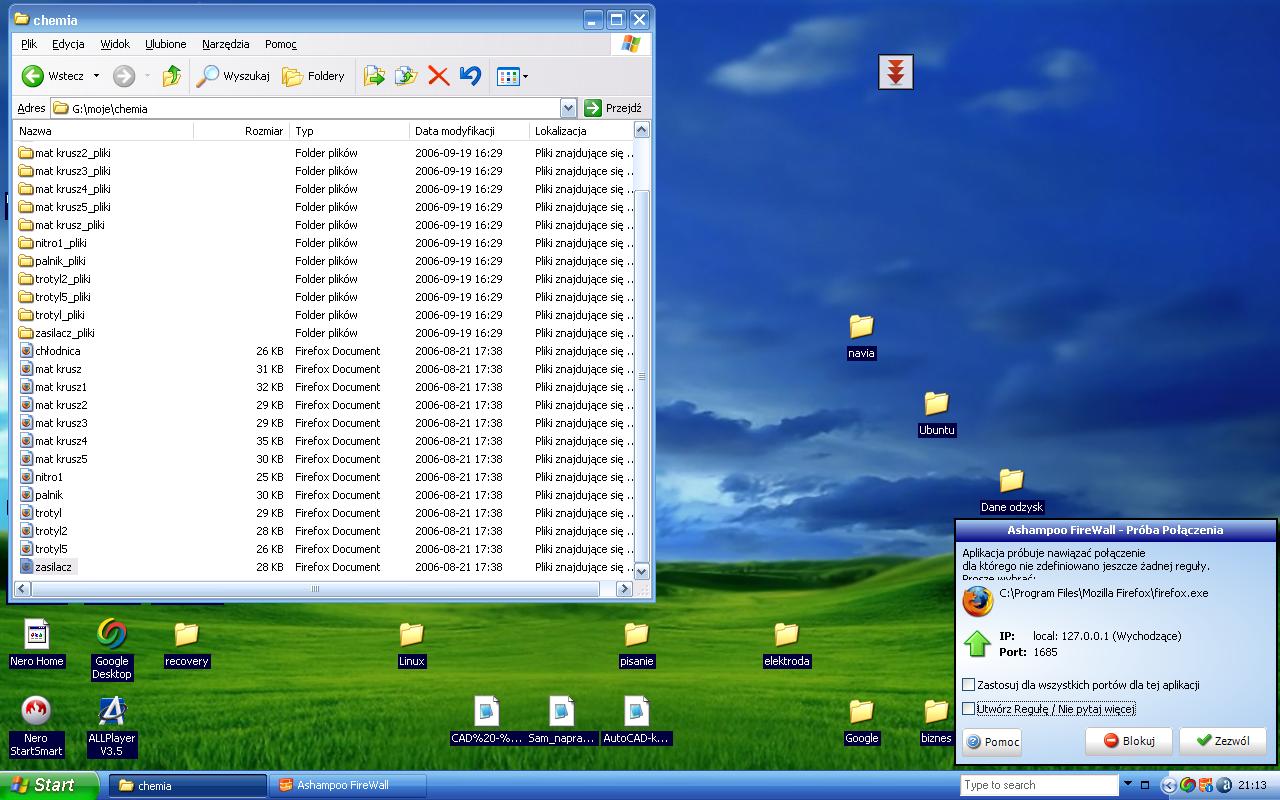Check Utwórz Regułę / Nie pytaj więcej

tap(968, 709)
